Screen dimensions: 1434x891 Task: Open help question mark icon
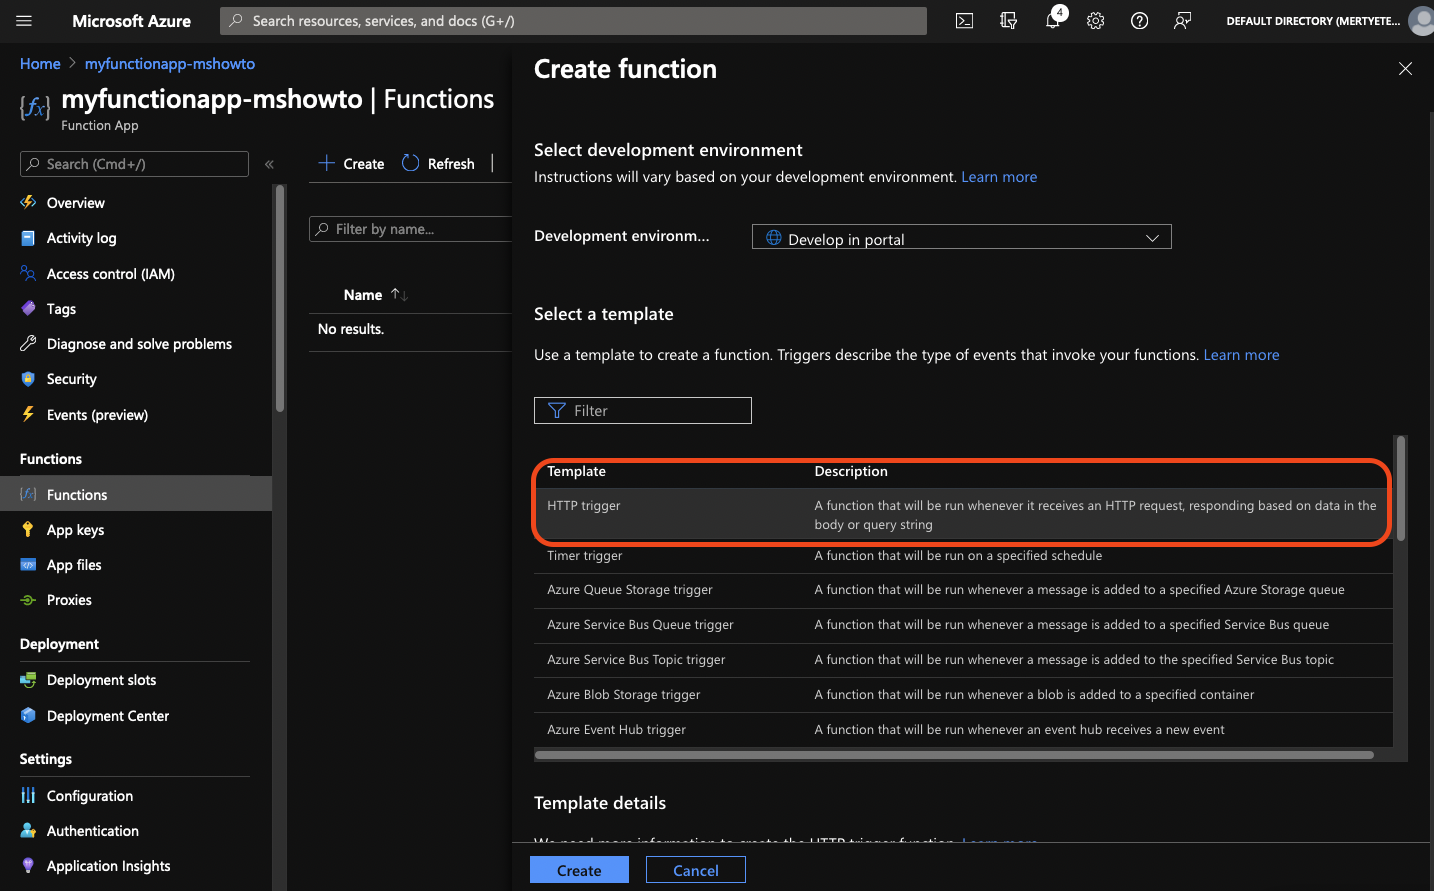click(x=1139, y=21)
